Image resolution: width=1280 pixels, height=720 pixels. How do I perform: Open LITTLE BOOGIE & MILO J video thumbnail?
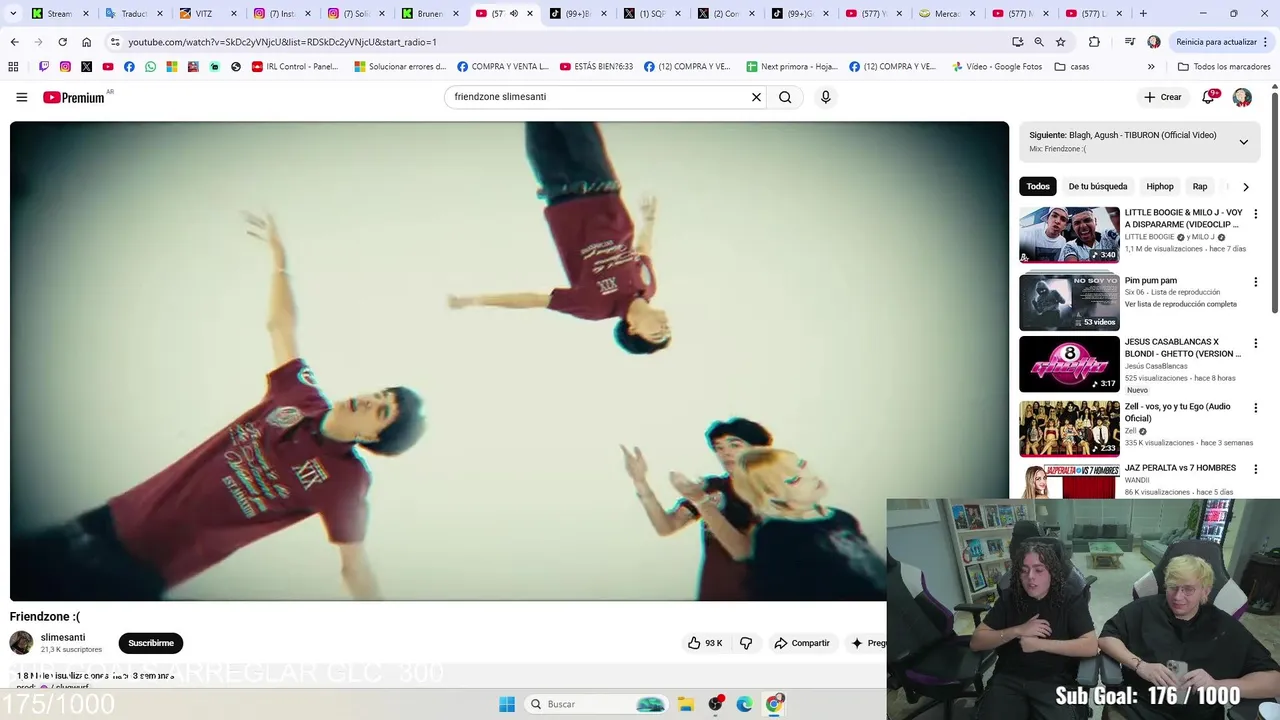click(x=1069, y=235)
